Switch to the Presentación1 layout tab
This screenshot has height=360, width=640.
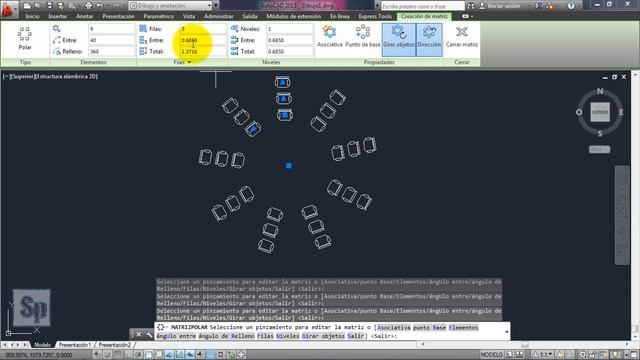74,345
